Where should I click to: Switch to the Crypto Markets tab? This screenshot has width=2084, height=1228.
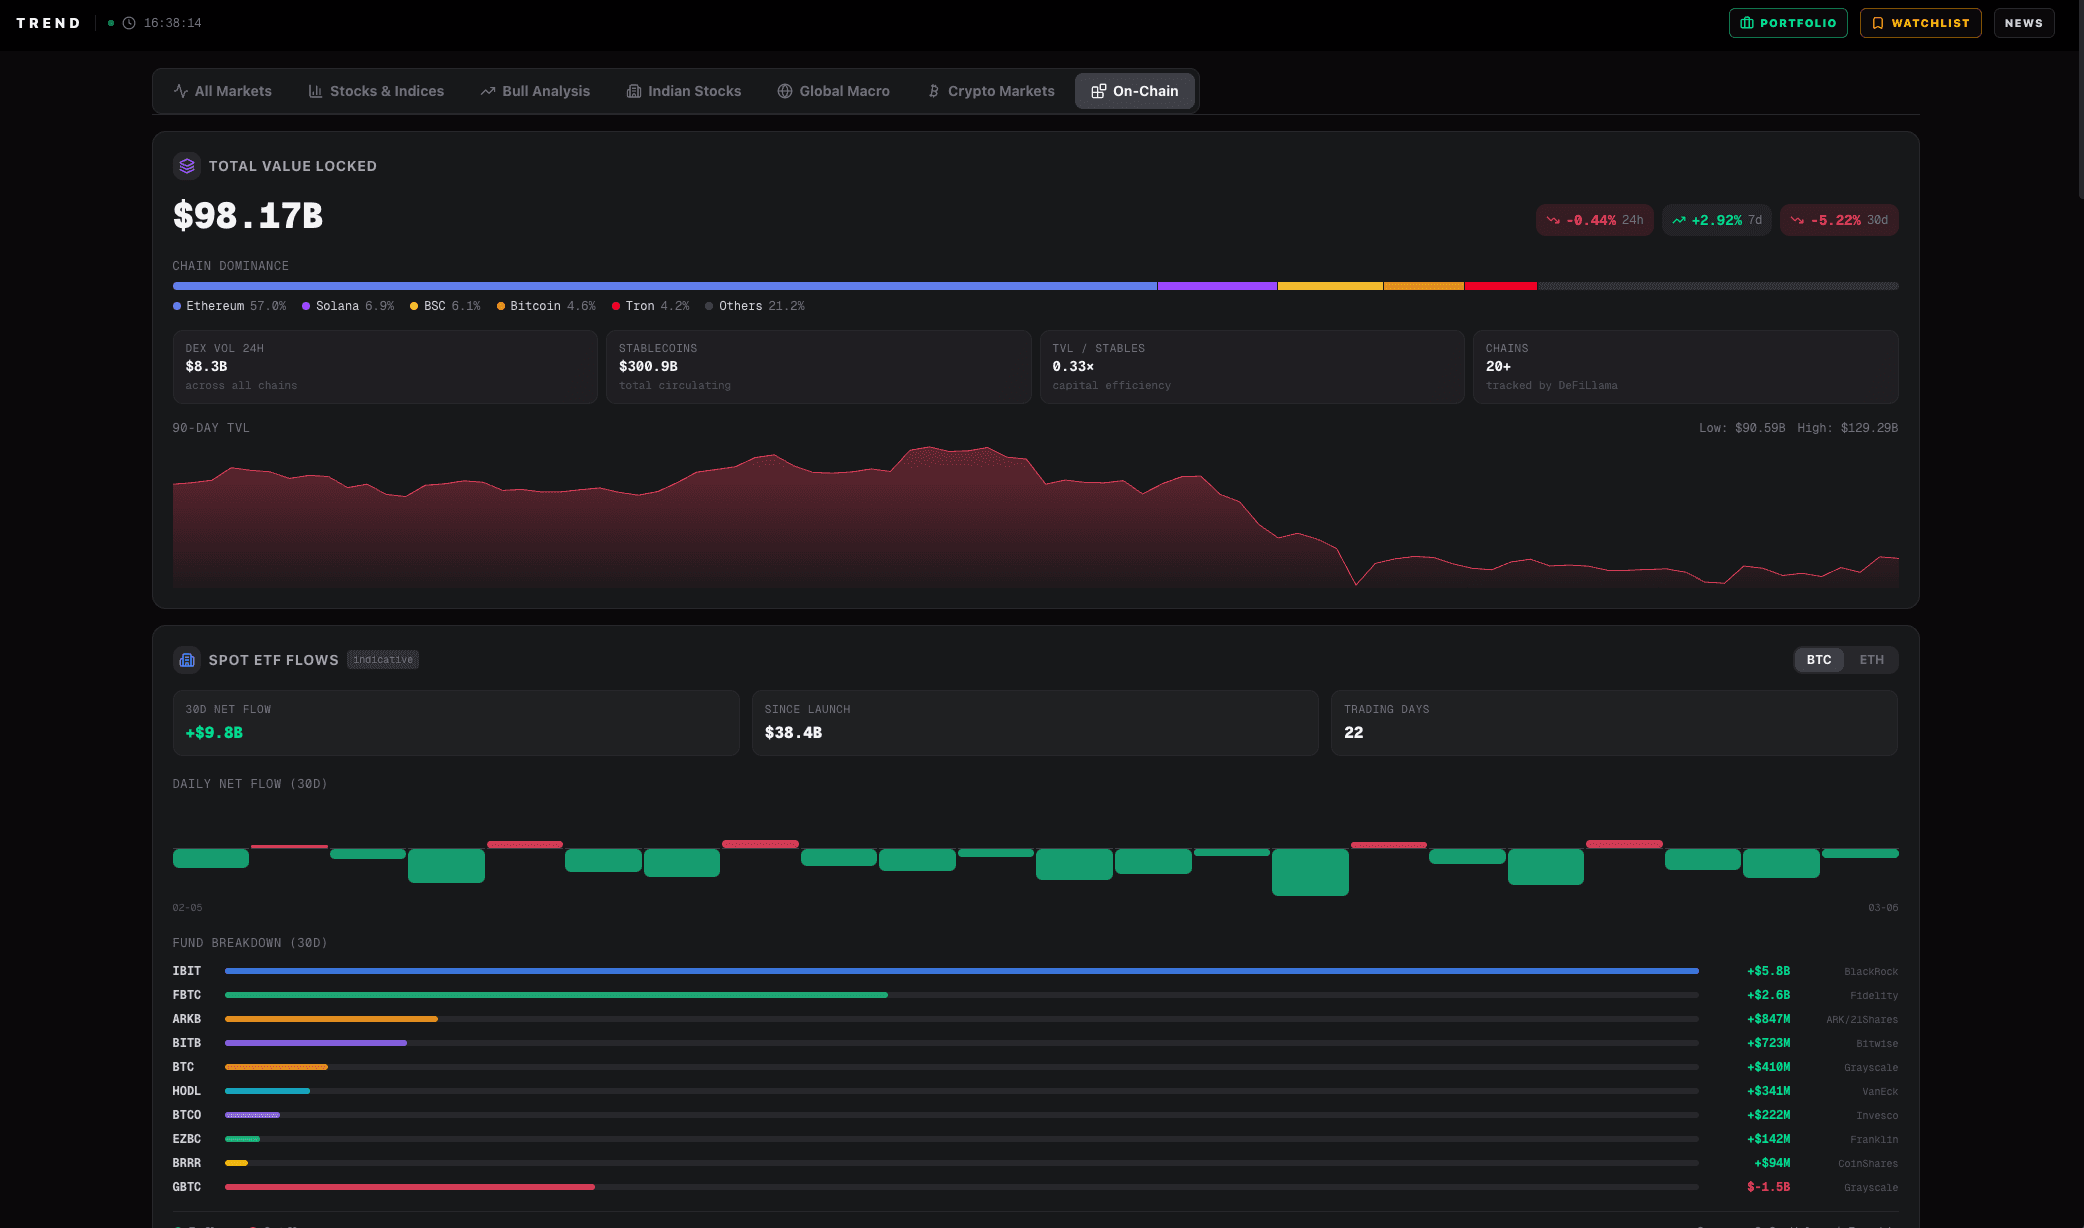click(990, 91)
